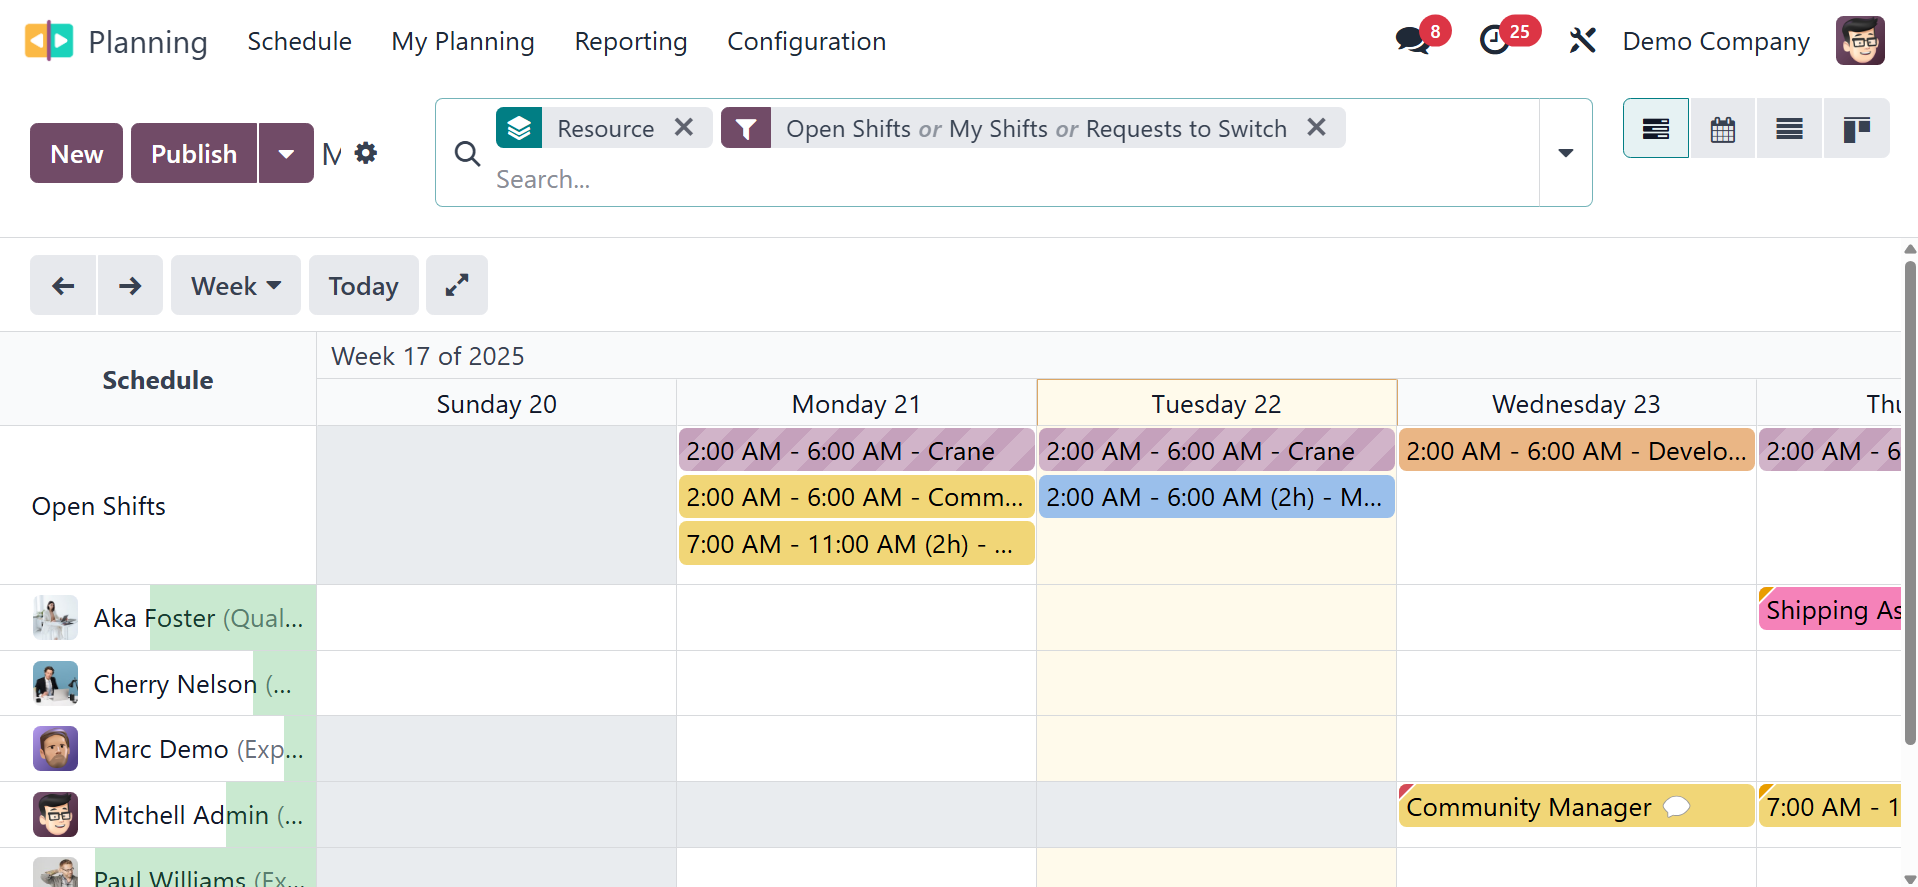This screenshot has width=1918, height=887.
Task: Open the yellow Community Manager shift
Action: 1528,807
